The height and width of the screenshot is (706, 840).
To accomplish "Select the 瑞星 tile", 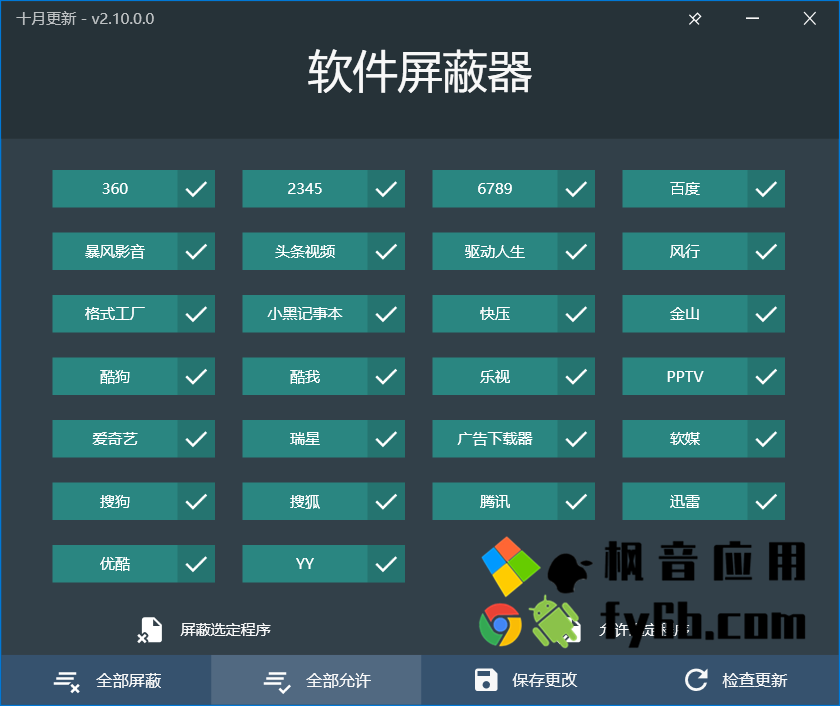I will click(x=324, y=439).
